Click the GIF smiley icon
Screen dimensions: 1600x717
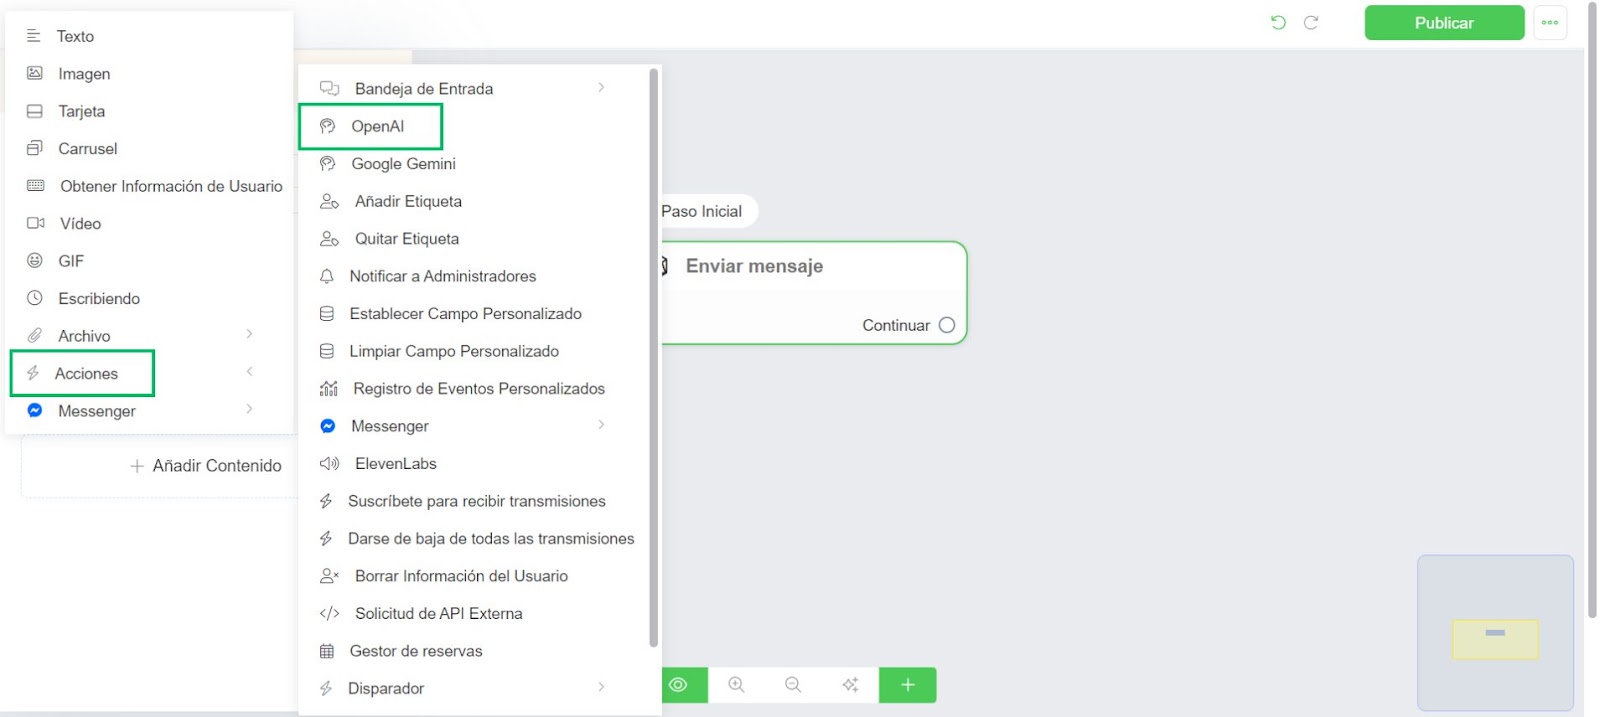(x=34, y=261)
